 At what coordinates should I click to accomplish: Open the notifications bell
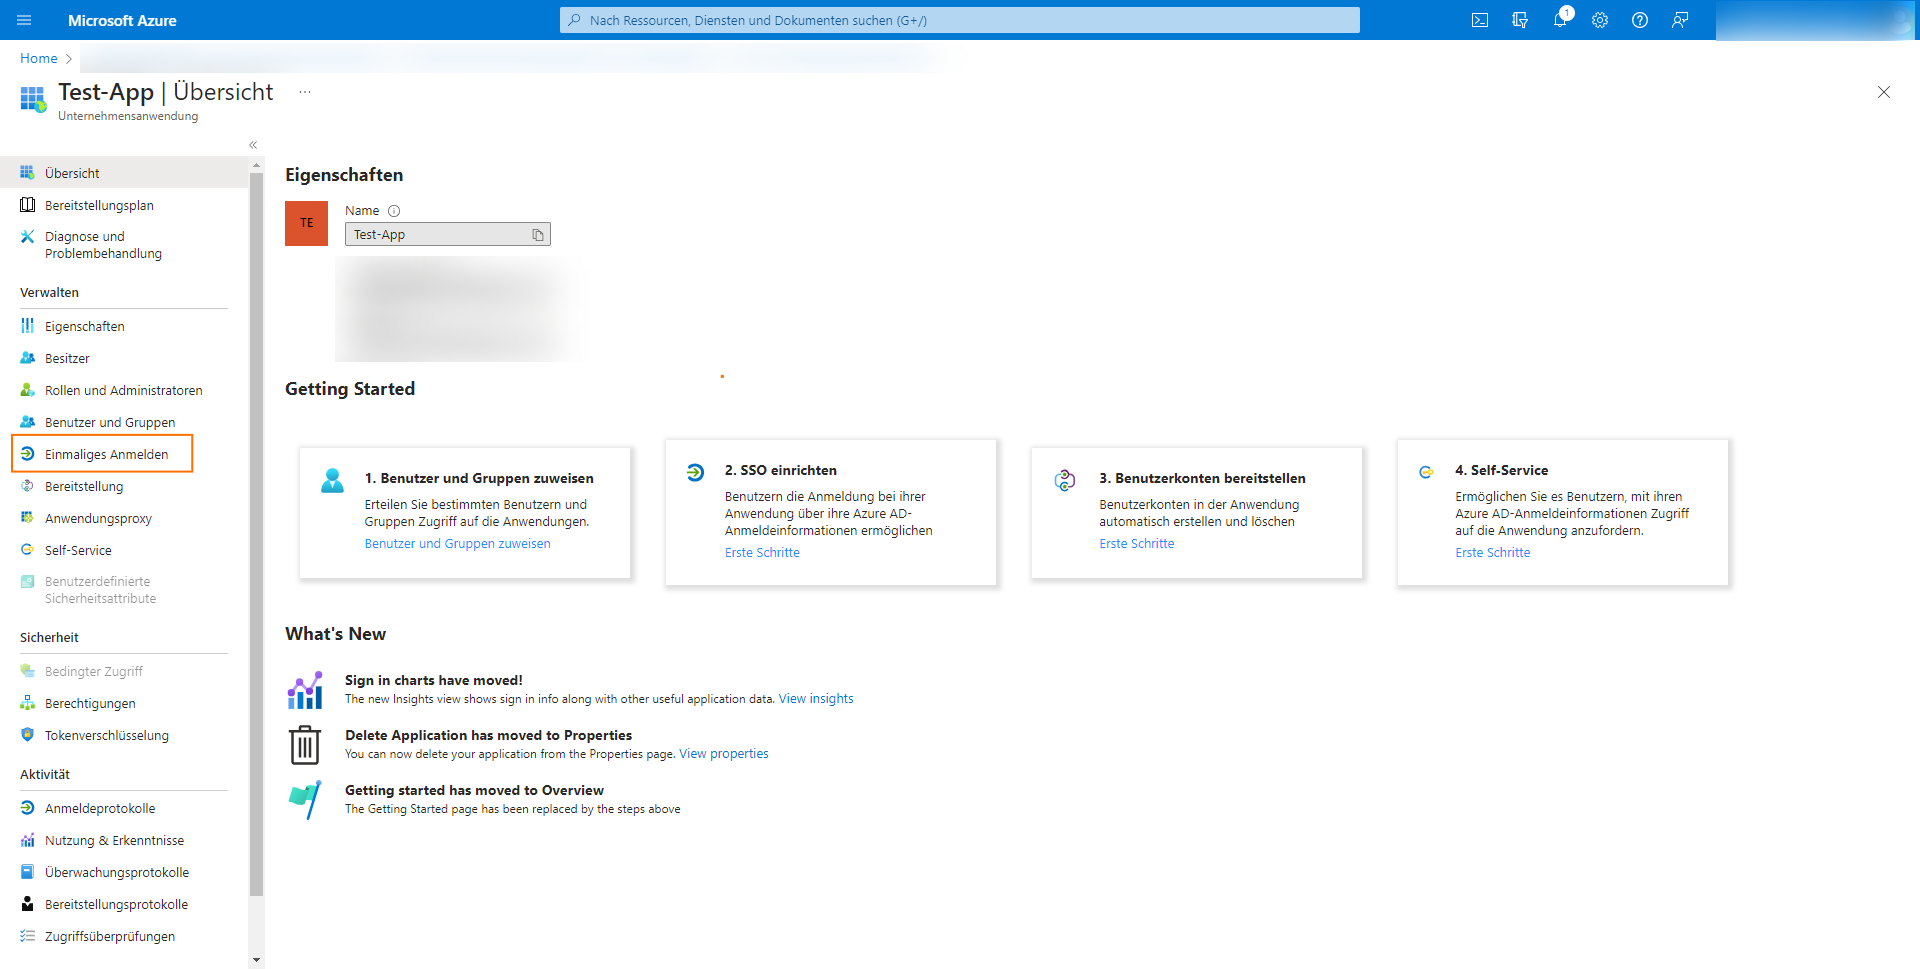click(x=1560, y=20)
